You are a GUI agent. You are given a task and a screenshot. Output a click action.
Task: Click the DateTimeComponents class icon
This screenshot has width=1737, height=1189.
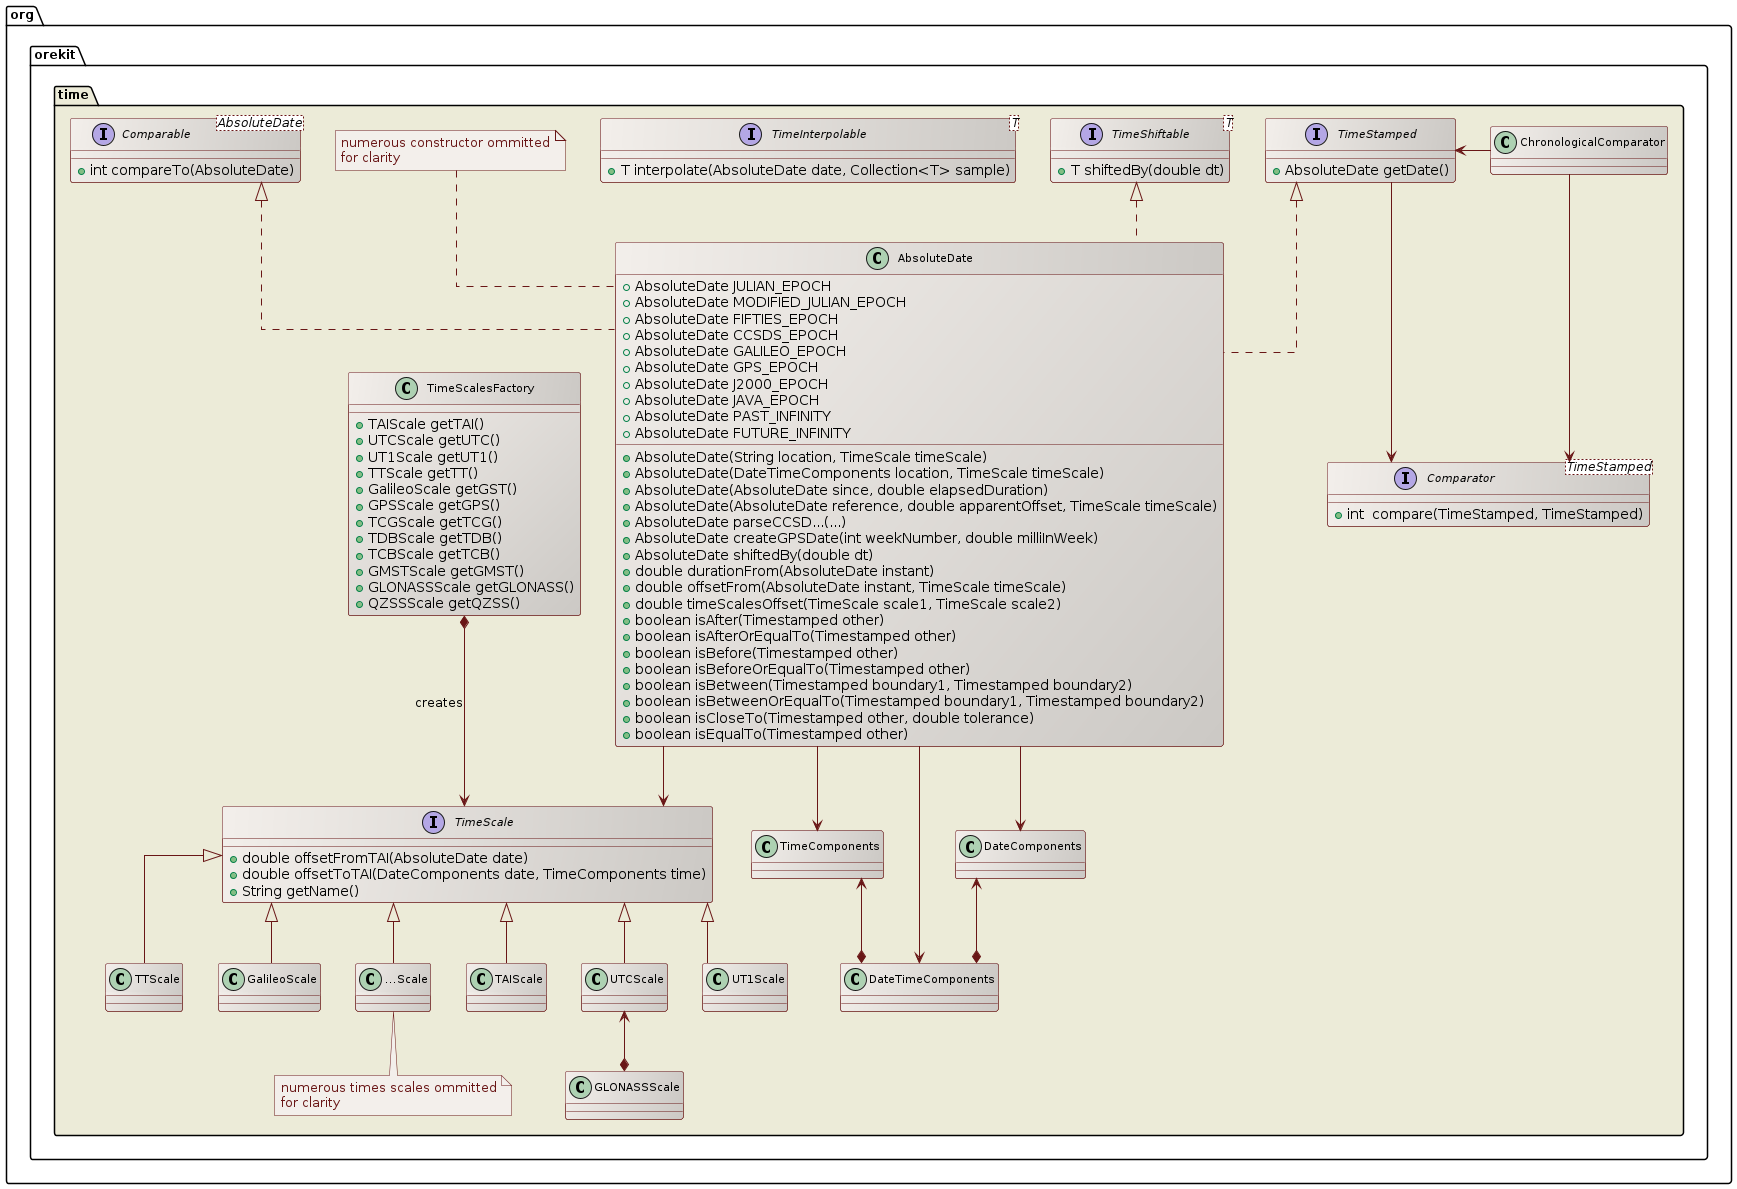click(855, 979)
